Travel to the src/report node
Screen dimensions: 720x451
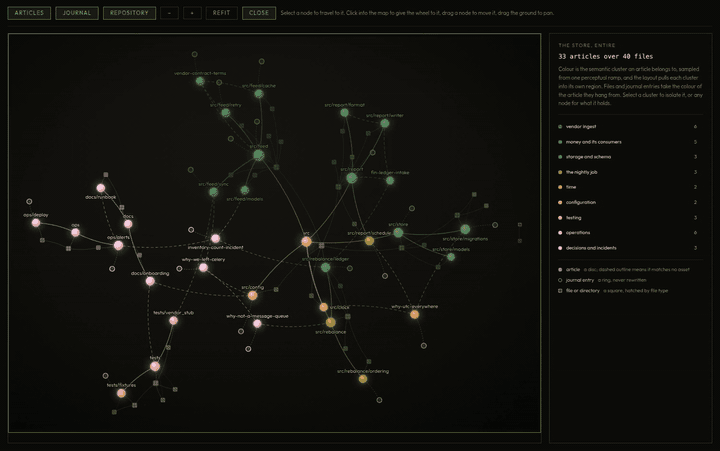(352, 178)
